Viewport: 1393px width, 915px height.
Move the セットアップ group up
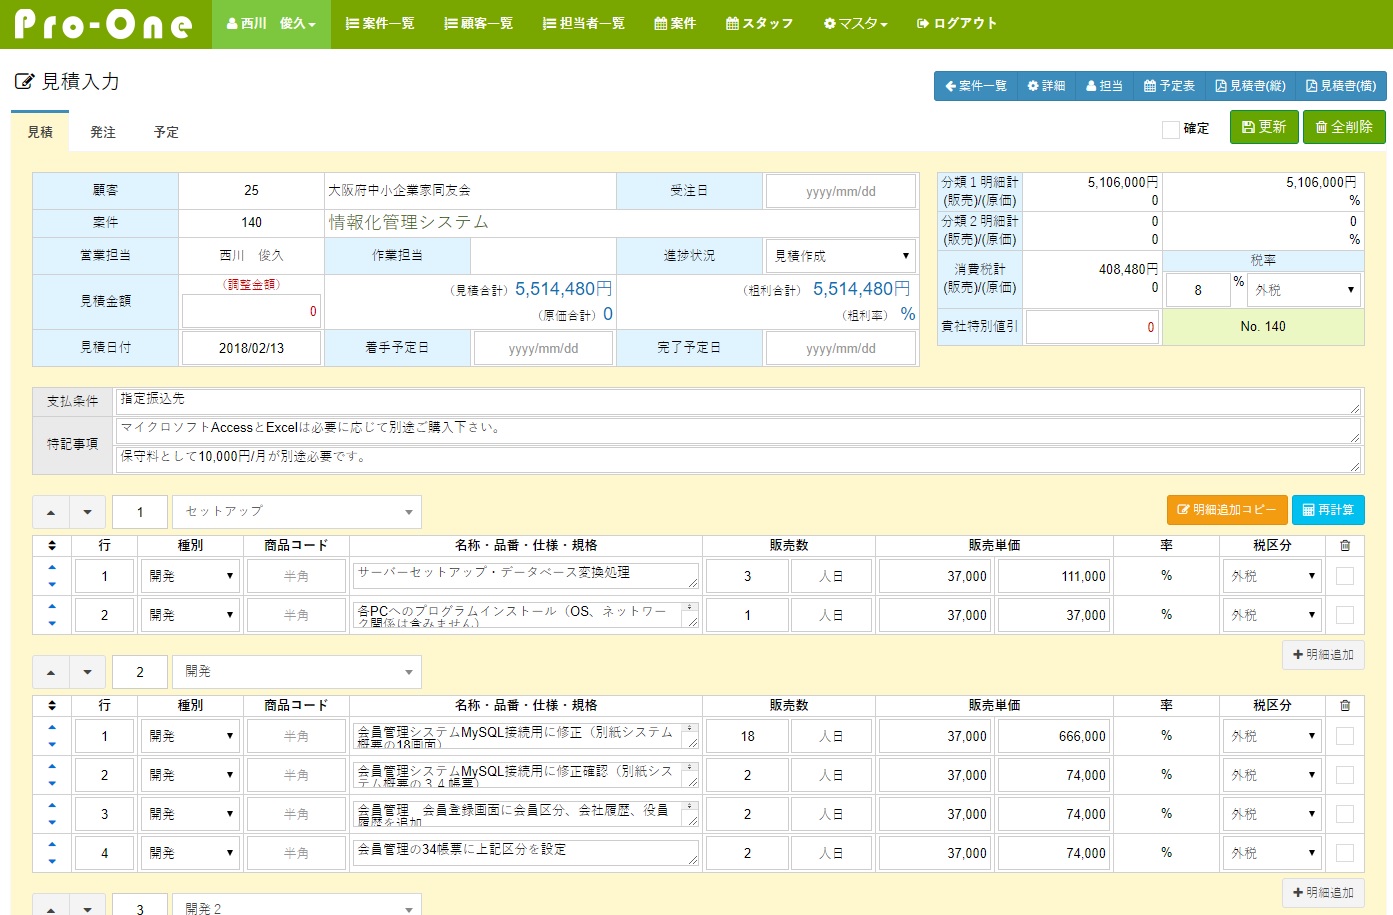coord(51,512)
